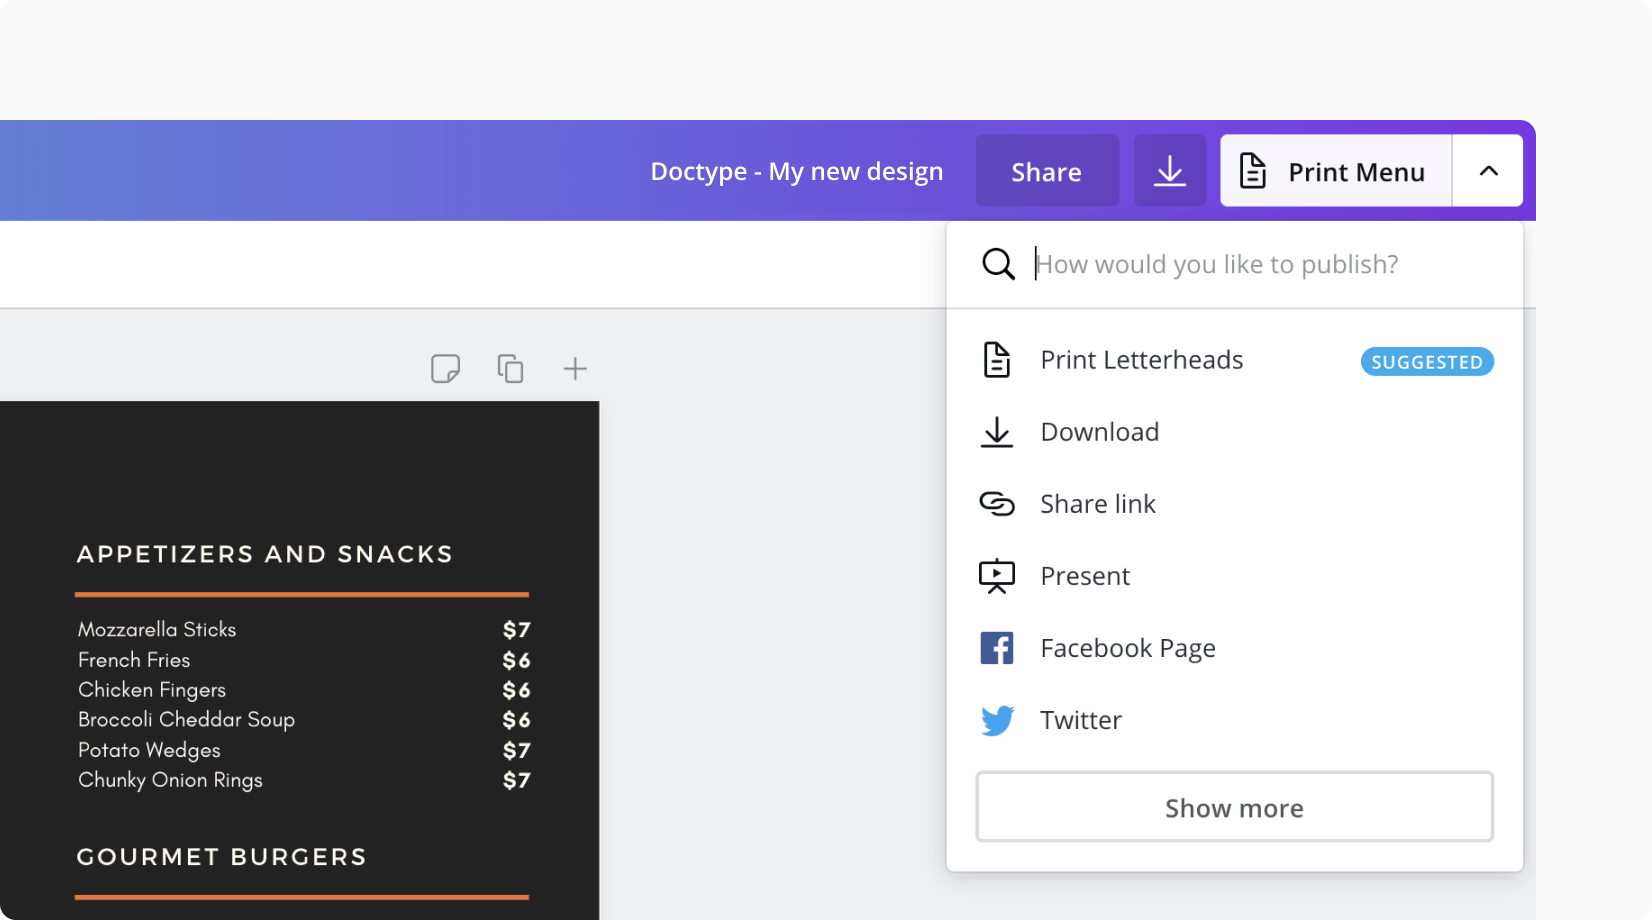Click the Facebook icon in the publish menu
The width and height of the screenshot is (1652, 920).
pos(997,648)
